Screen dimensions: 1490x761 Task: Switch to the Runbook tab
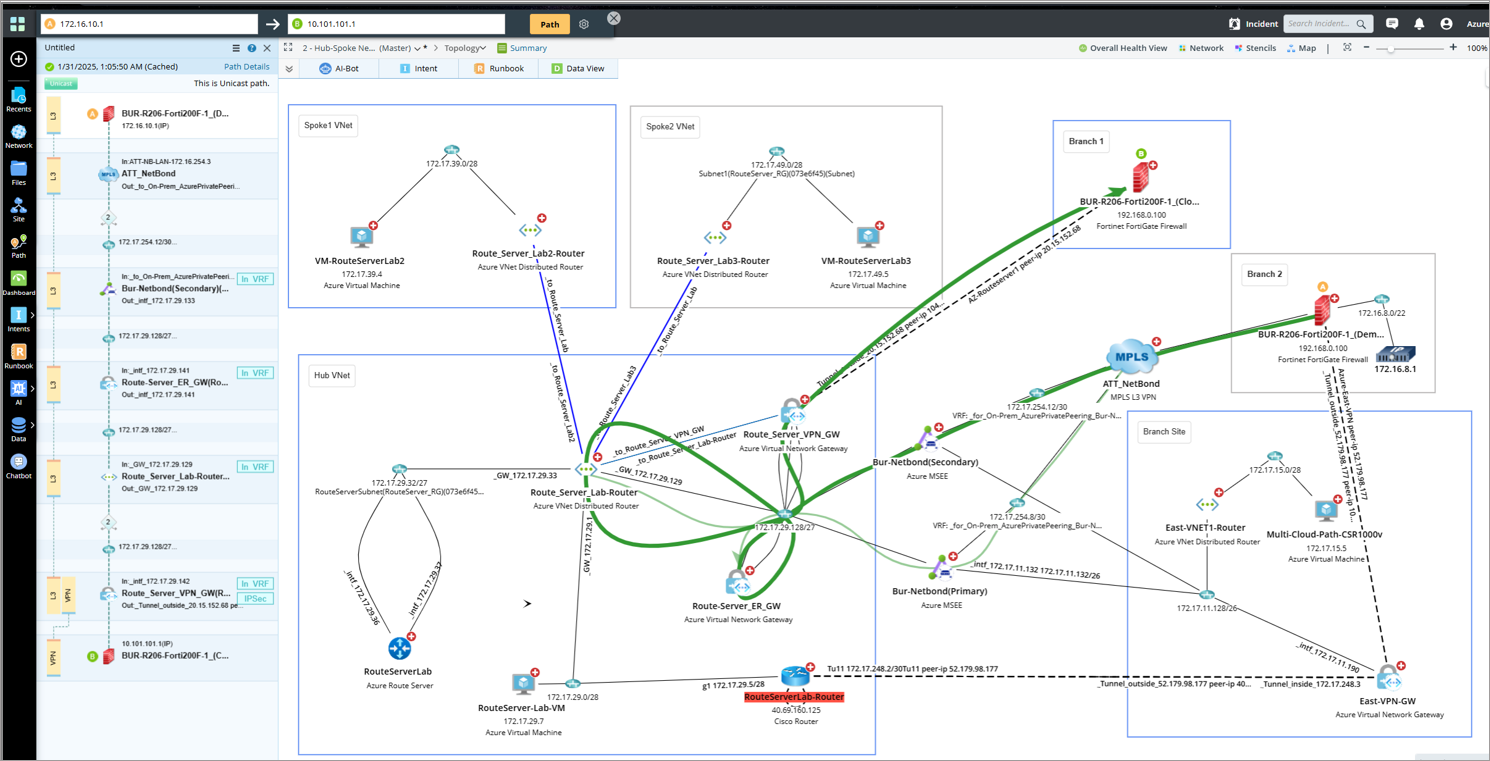coord(499,68)
